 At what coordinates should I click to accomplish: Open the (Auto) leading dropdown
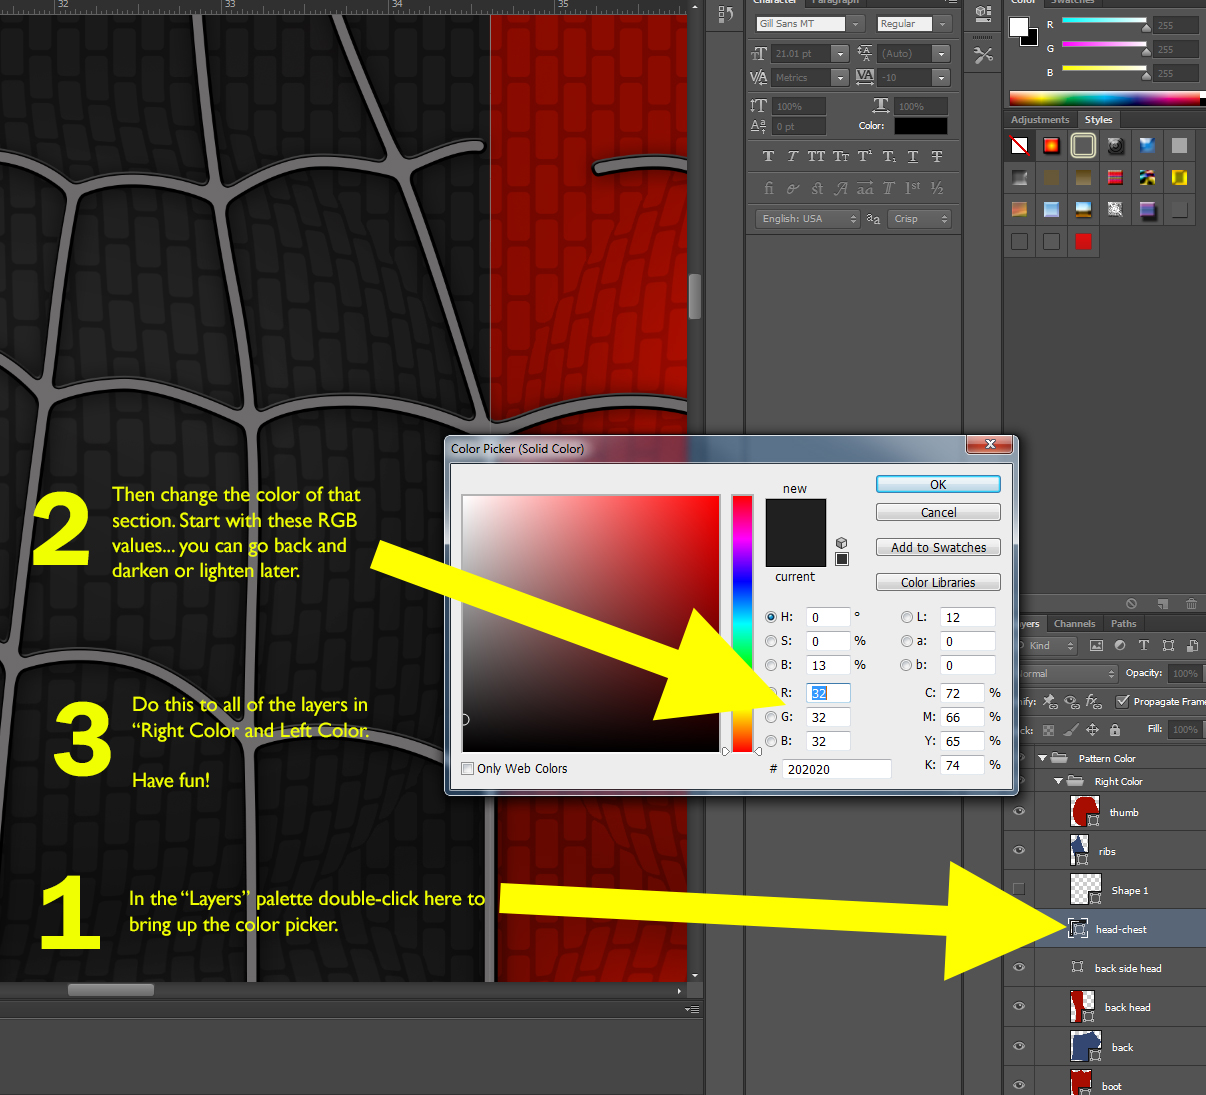[941, 53]
